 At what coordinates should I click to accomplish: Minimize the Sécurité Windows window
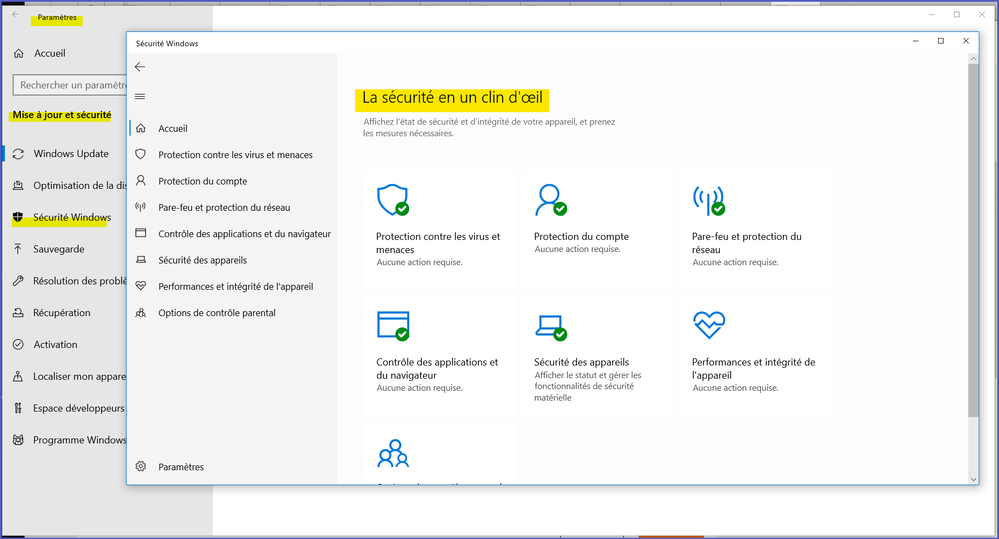coord(915,41)
